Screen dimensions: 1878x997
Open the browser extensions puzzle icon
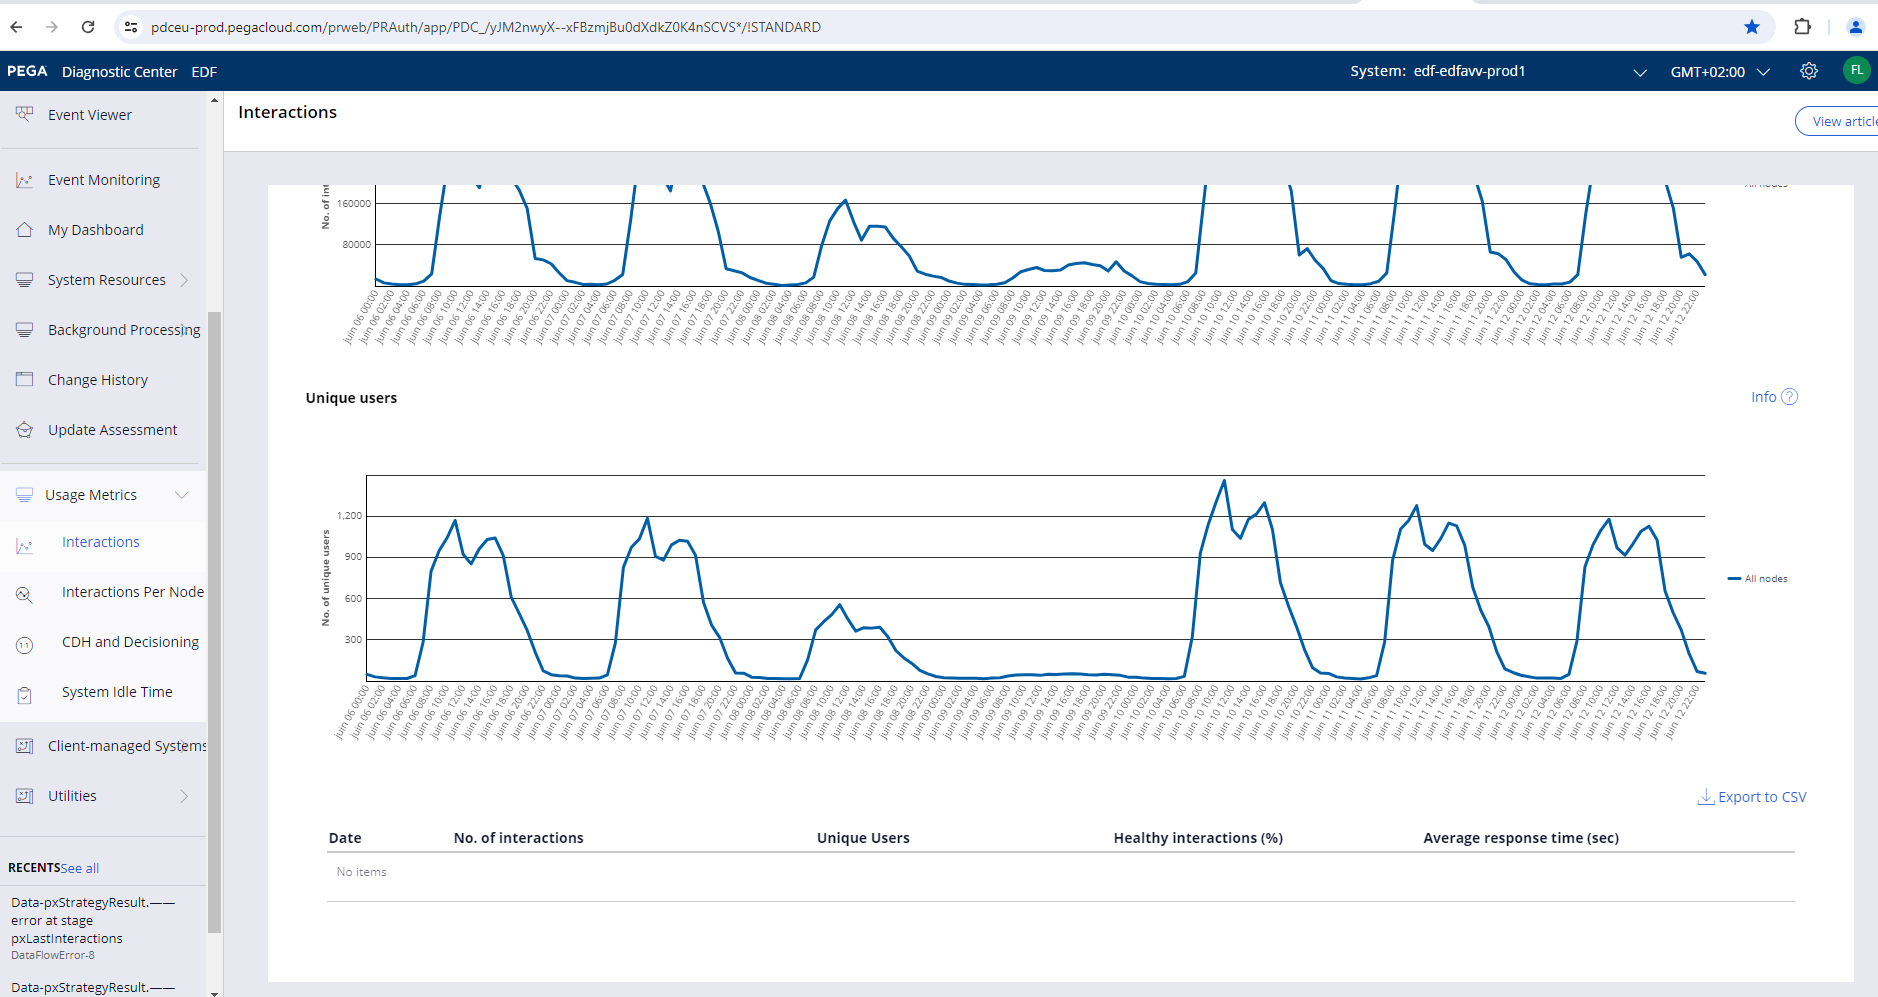click(1802, 27)
